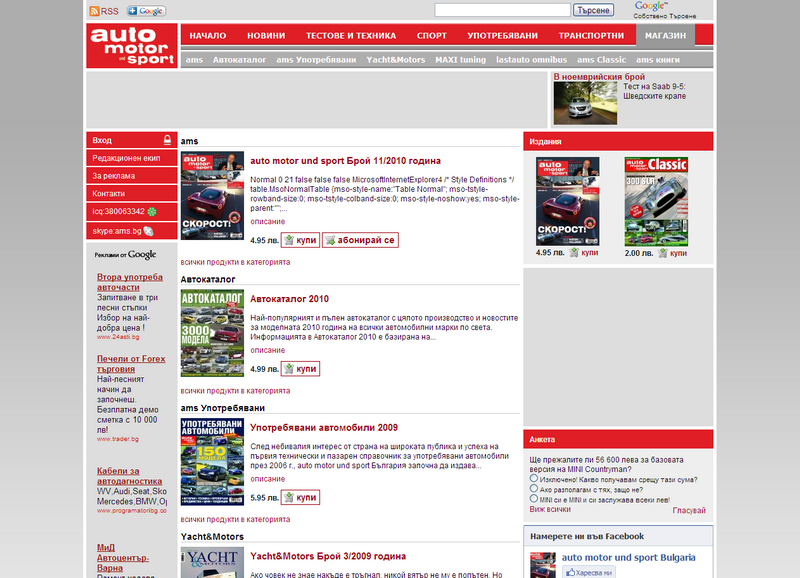Open ams Classic submenu item
Viewport: 800px width, 578px height.
602,60
